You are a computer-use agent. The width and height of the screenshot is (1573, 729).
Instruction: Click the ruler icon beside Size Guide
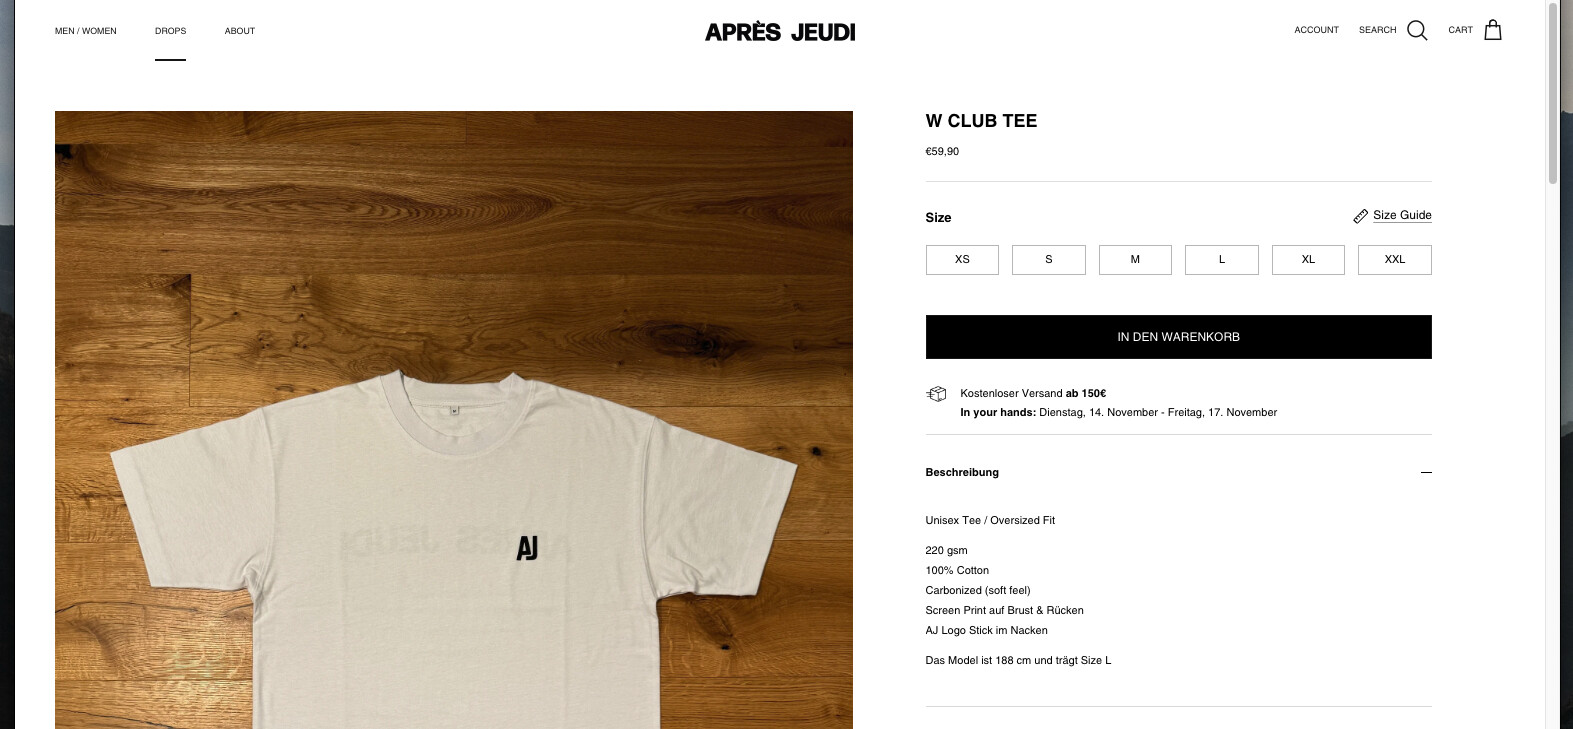click(x=1360, y=216)
